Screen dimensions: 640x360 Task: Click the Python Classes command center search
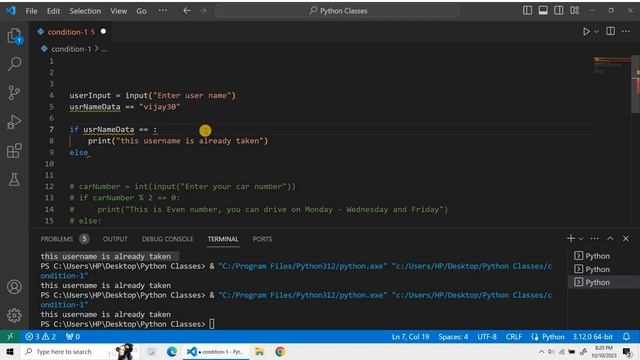click(x=337, y=11)
